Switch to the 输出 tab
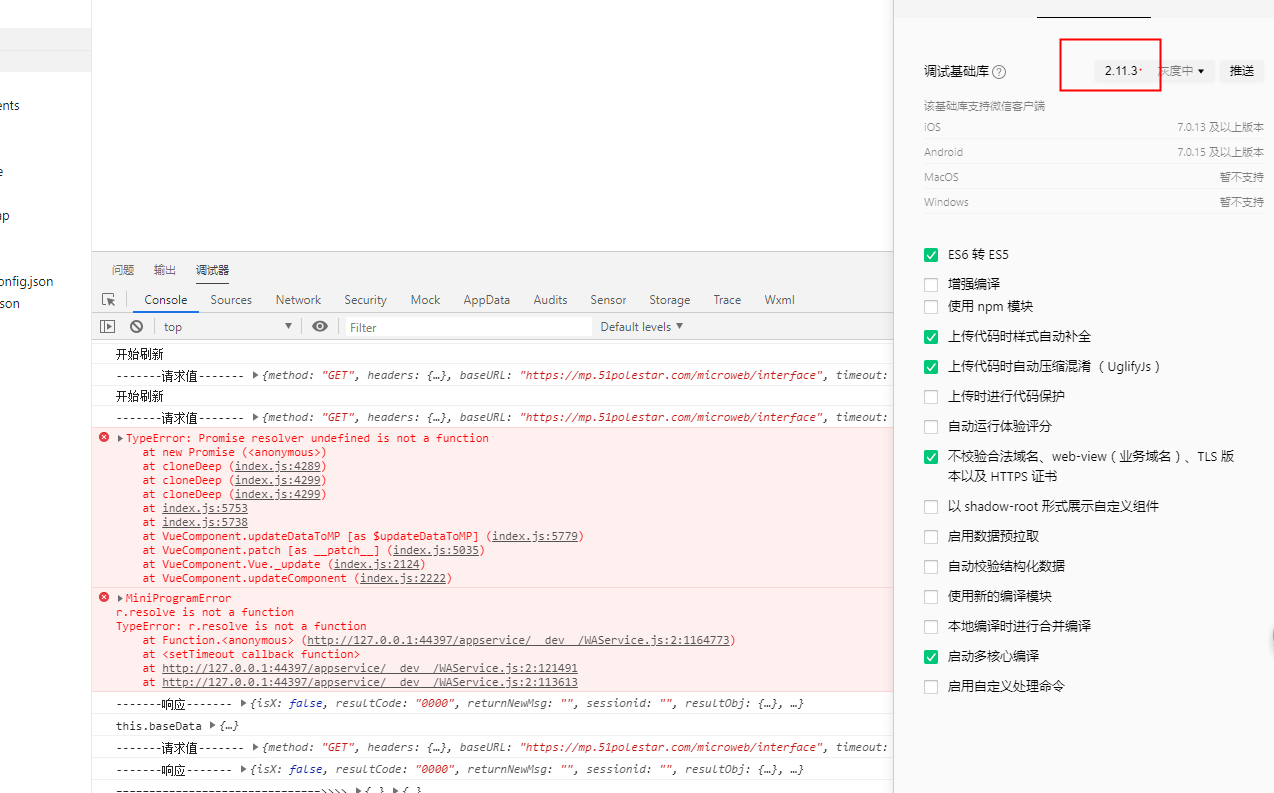The width and height of the screenshot is (1274, 793). 165,270
